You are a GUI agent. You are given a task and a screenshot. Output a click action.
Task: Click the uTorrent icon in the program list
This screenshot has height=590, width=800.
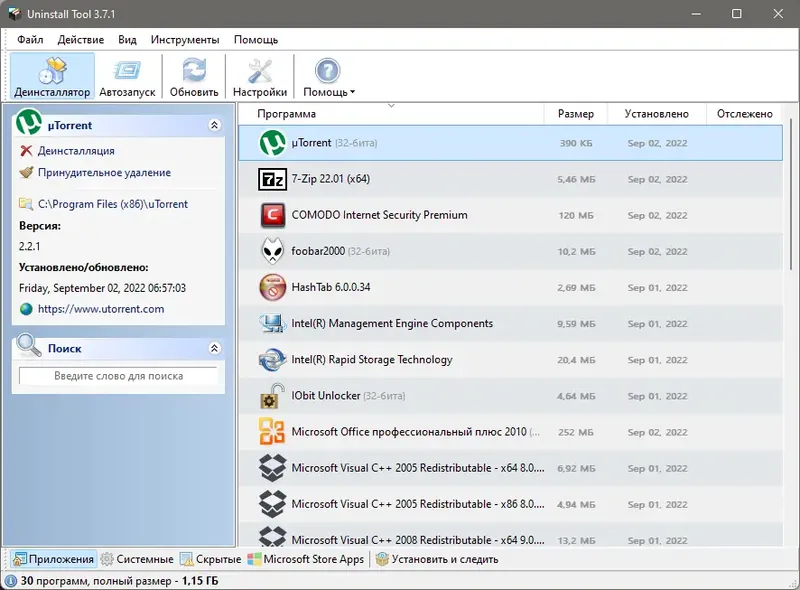pyautogui.click(x=271, y=143)
